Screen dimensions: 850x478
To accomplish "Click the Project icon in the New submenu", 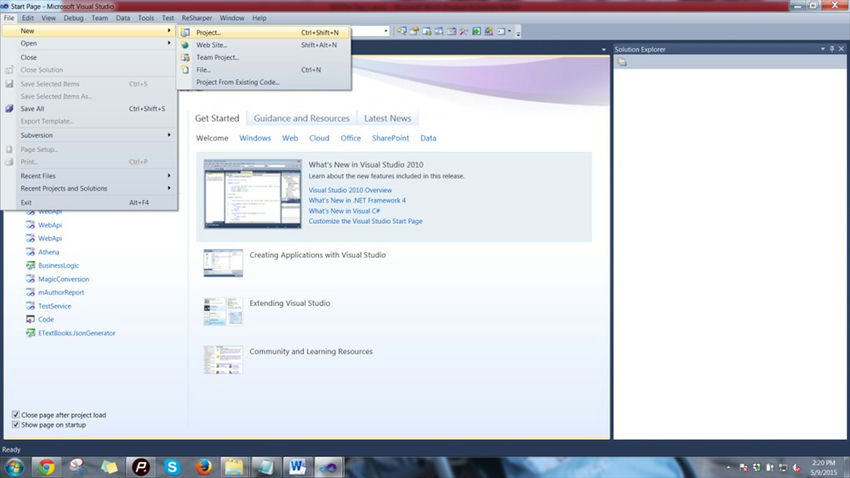I will (x=185, y=33).
